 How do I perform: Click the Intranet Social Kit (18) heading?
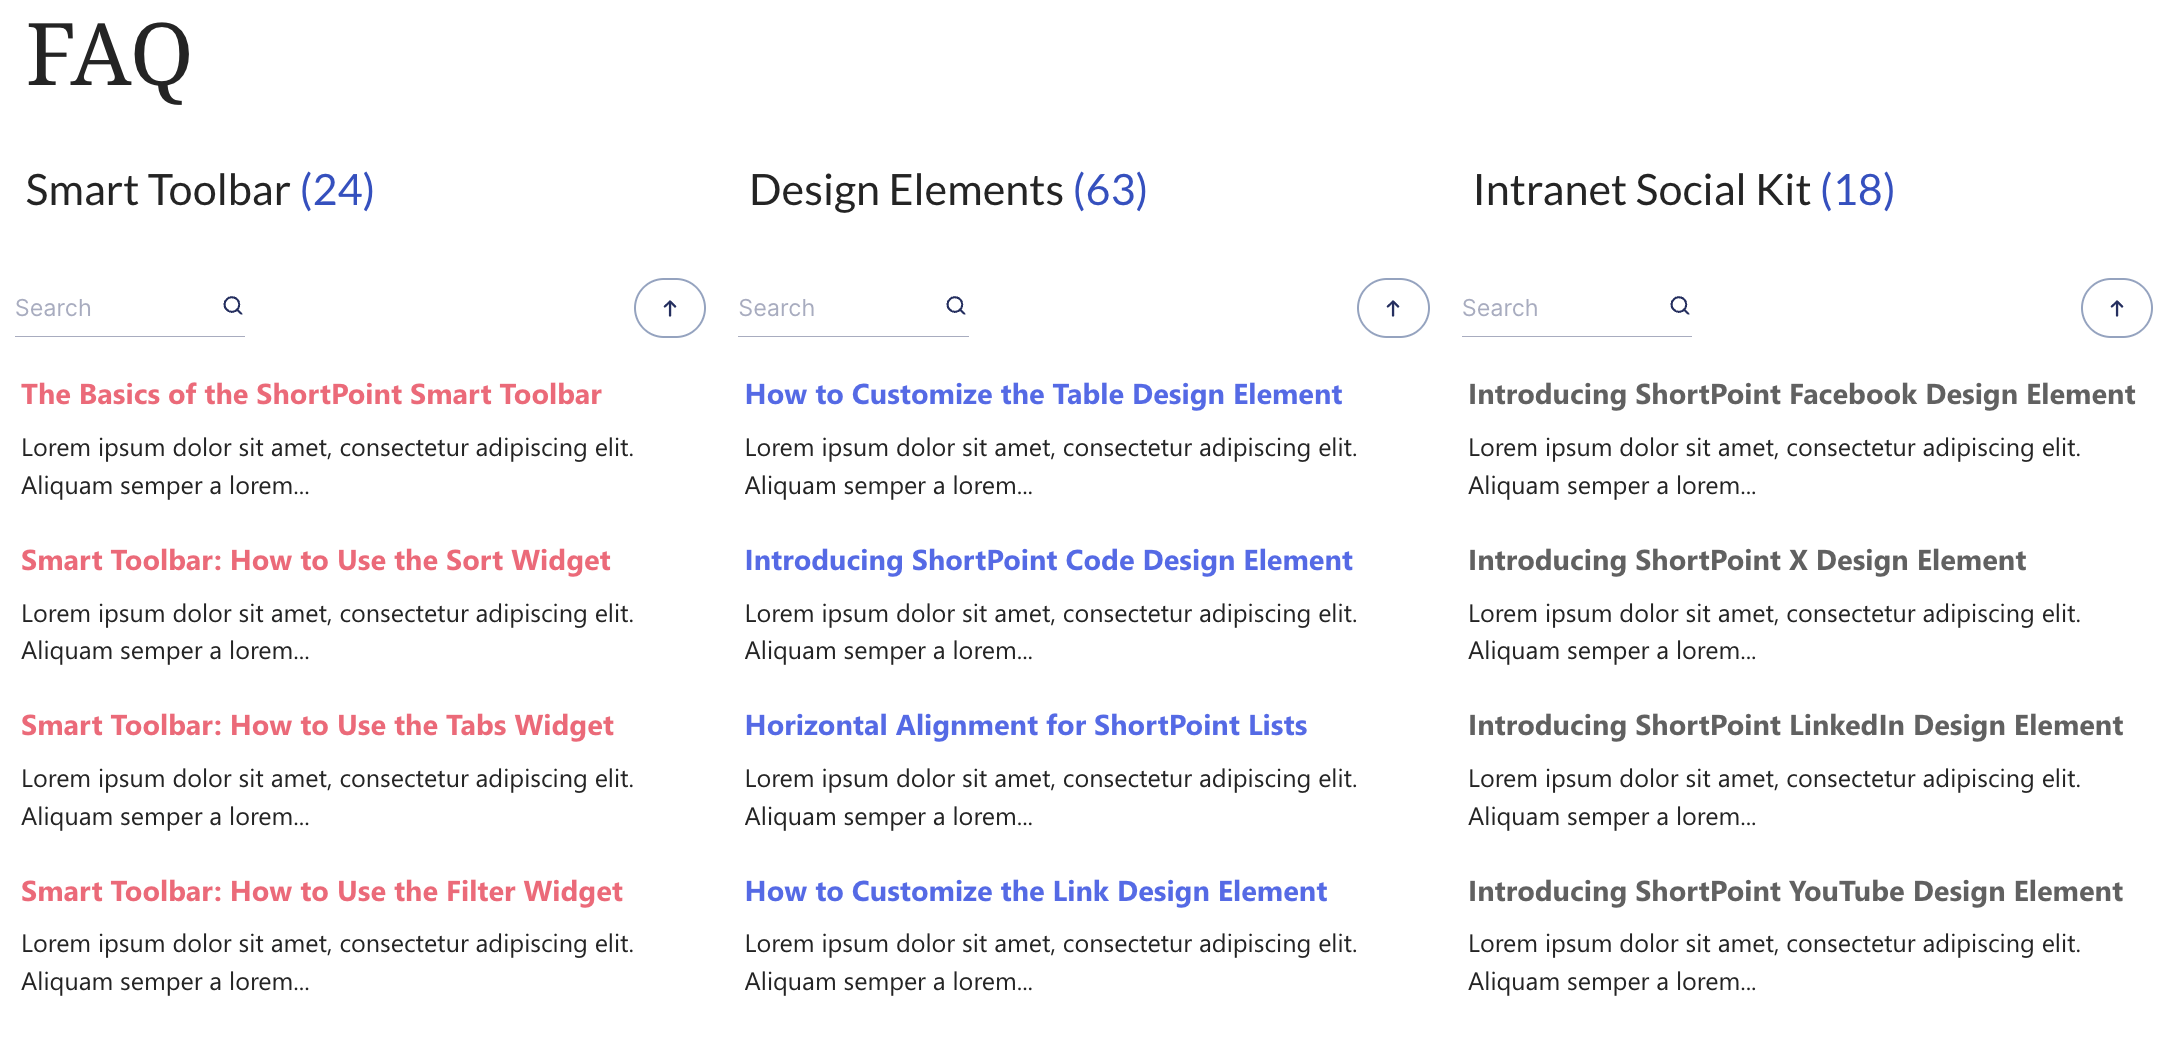[x=1684, y=190]
